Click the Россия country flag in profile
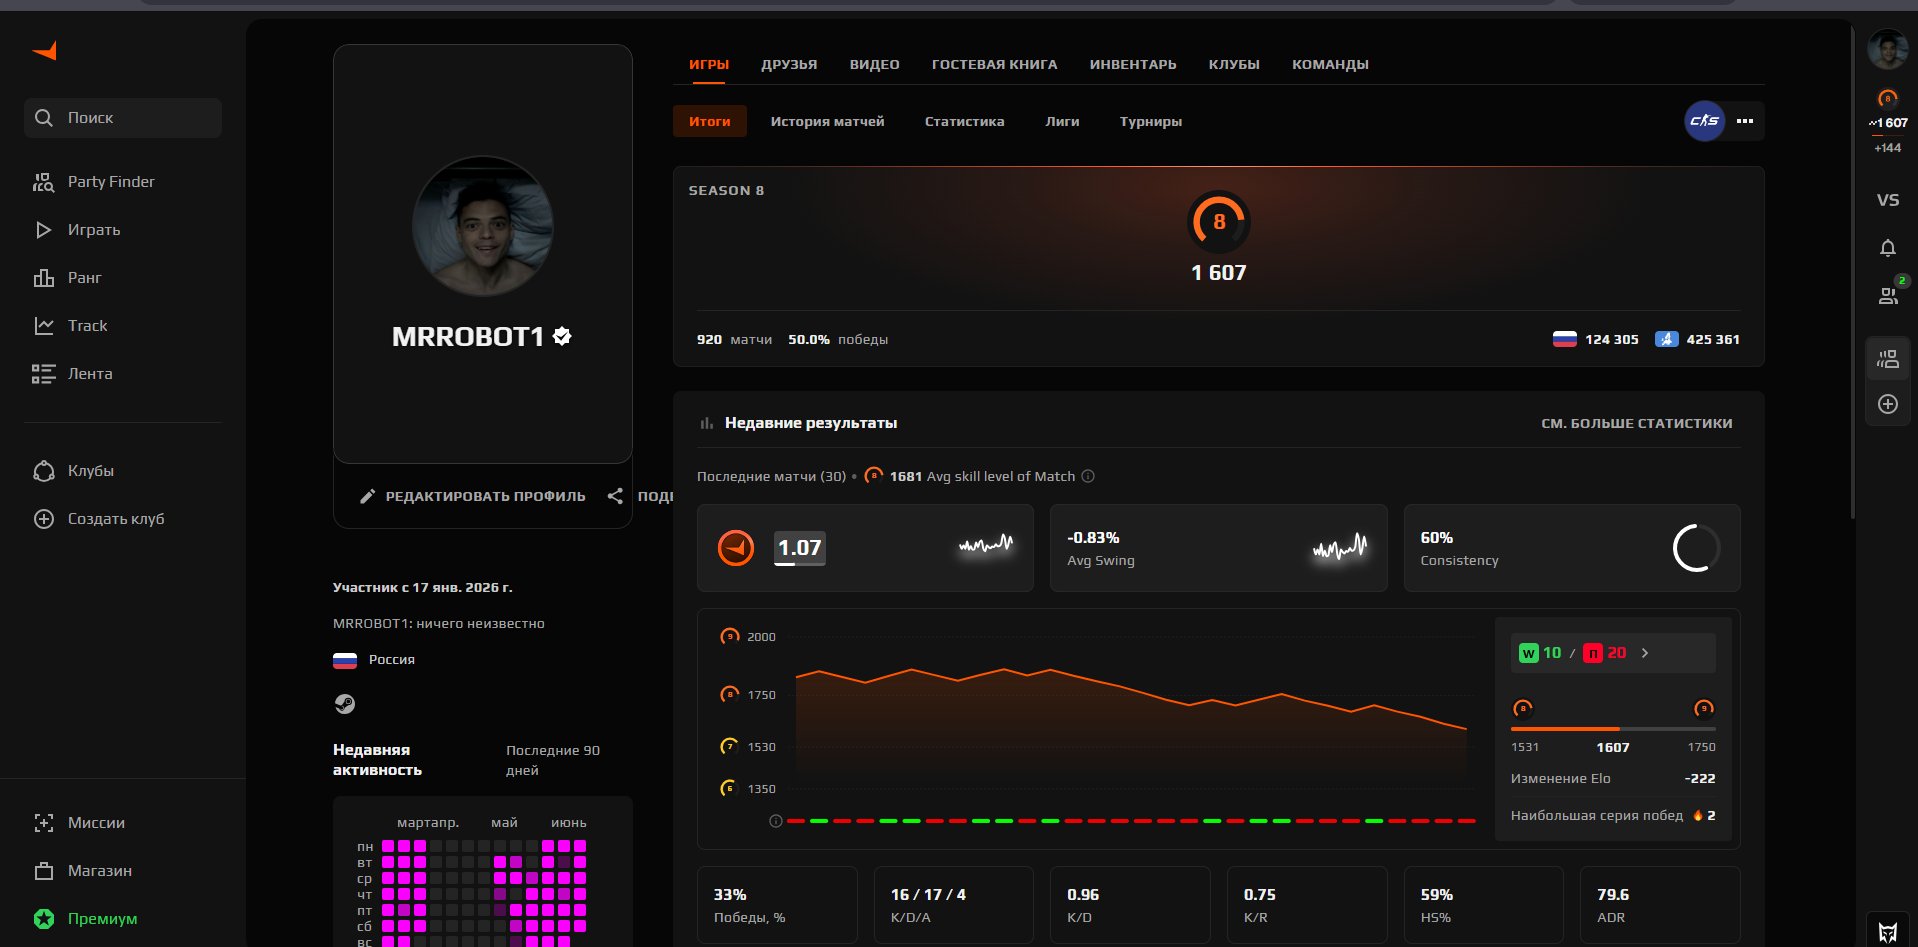Image resolution: width=1918 pixels, height=947 pixels. (345, 660)
